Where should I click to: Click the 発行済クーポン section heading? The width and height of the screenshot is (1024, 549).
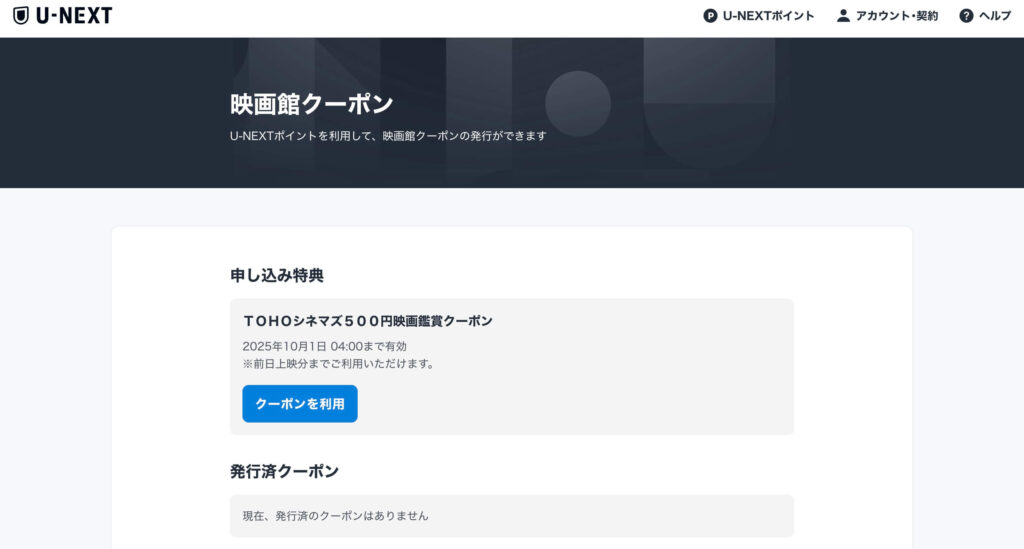pyautogui.click(x=284, y=471)
